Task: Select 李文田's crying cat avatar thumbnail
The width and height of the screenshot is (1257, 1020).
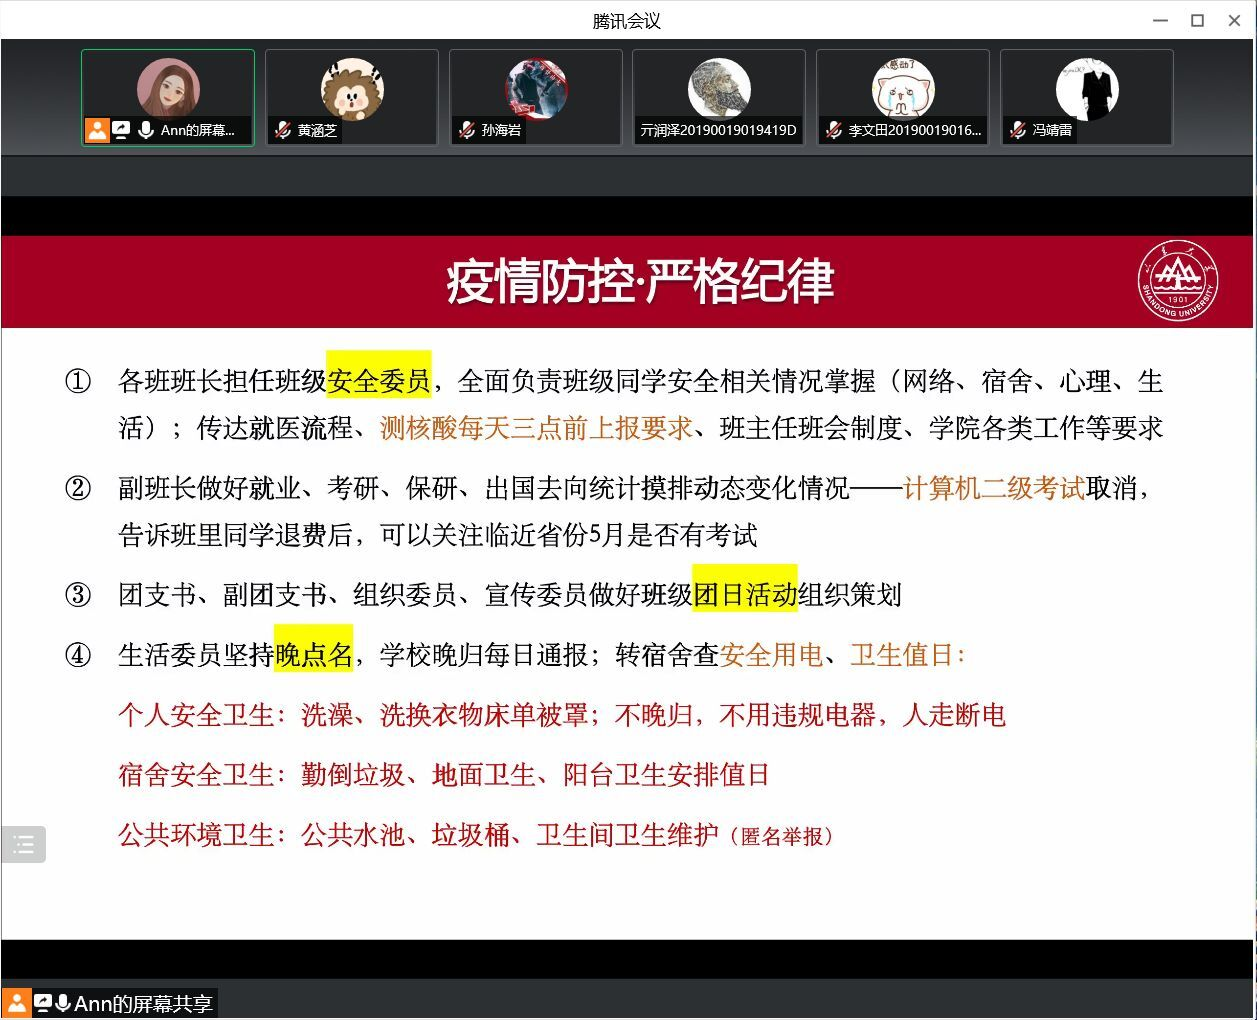Action: click(903, 90)
